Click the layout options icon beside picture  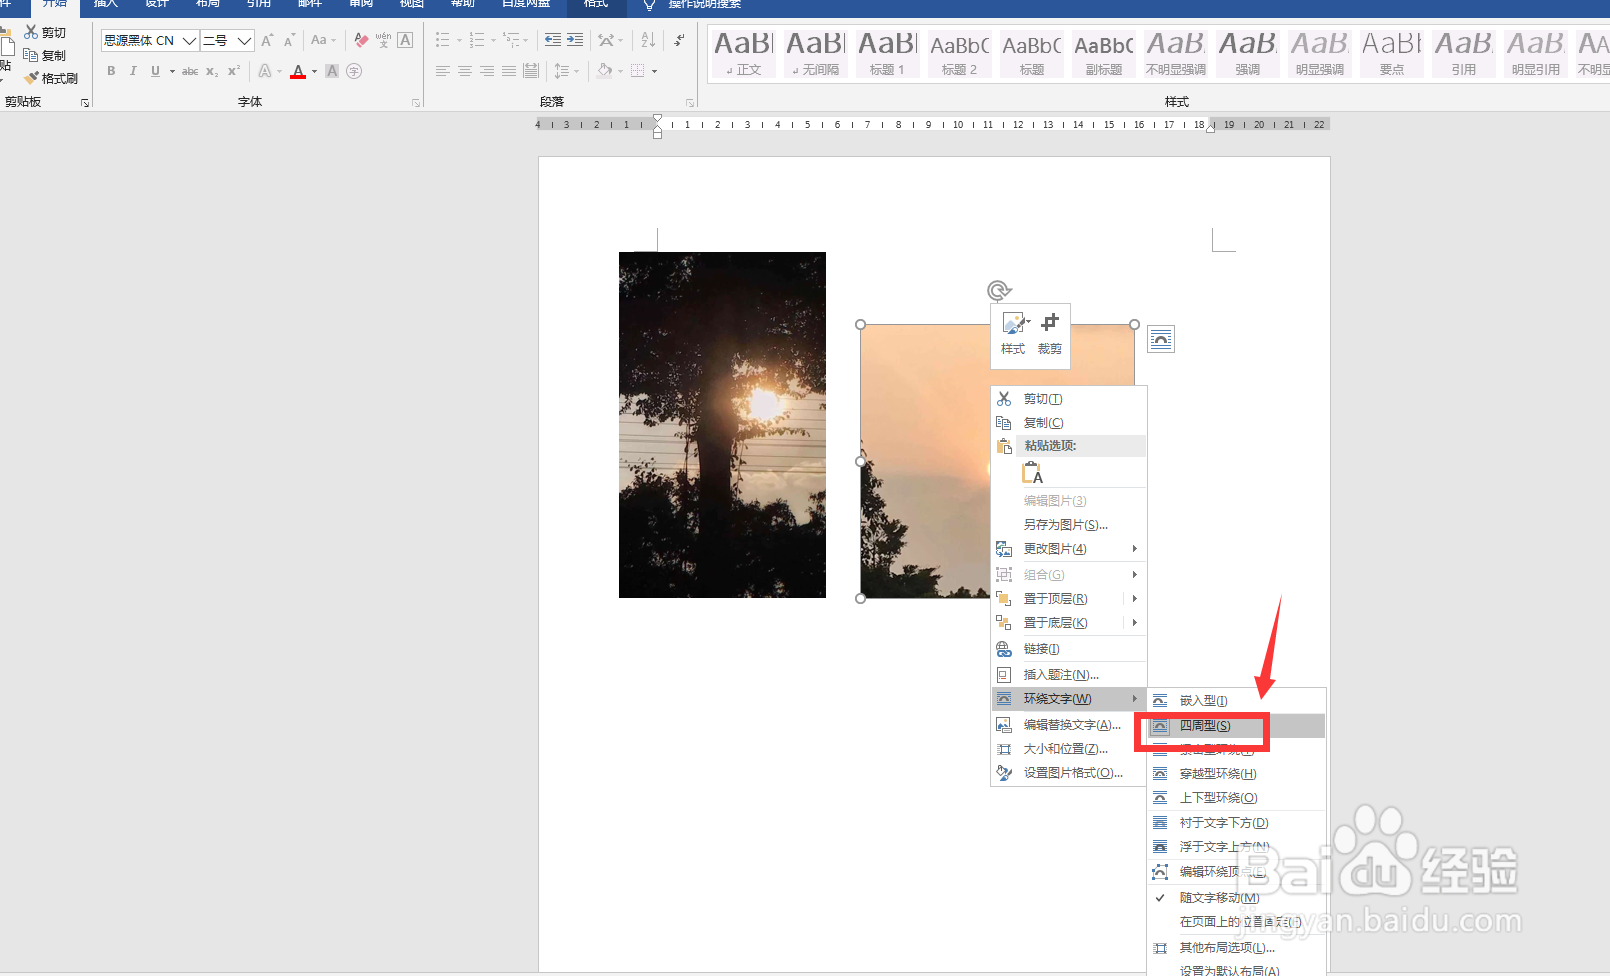coord(1161,340)
